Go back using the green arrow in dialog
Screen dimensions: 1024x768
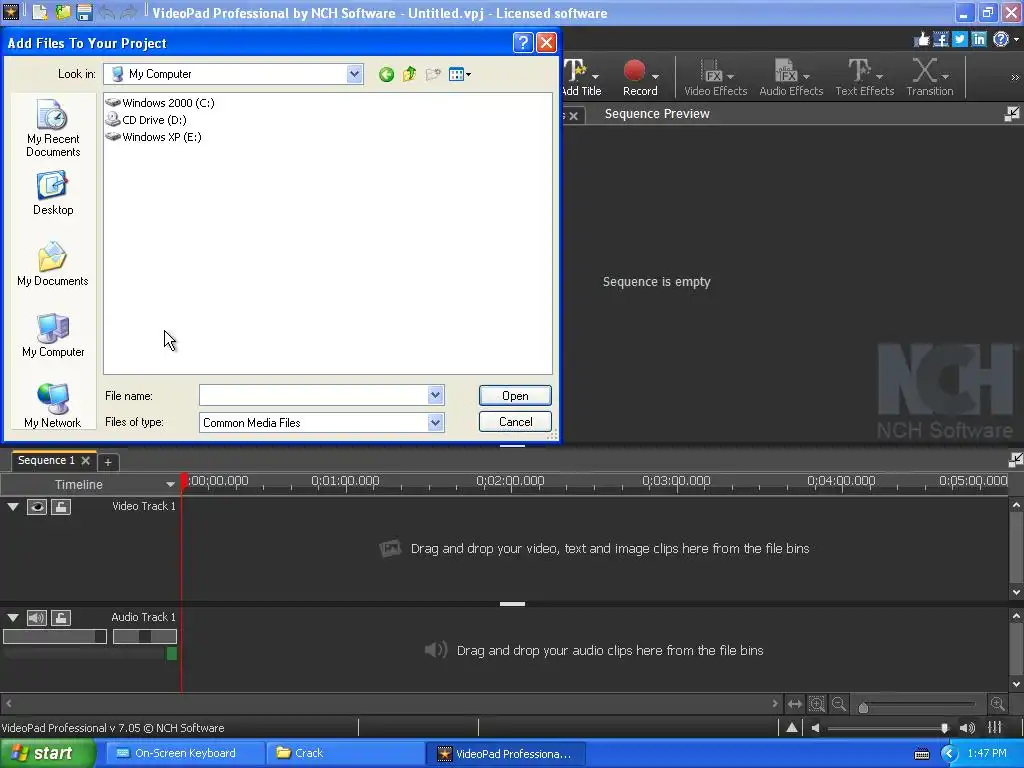click(x=386, y=74)
